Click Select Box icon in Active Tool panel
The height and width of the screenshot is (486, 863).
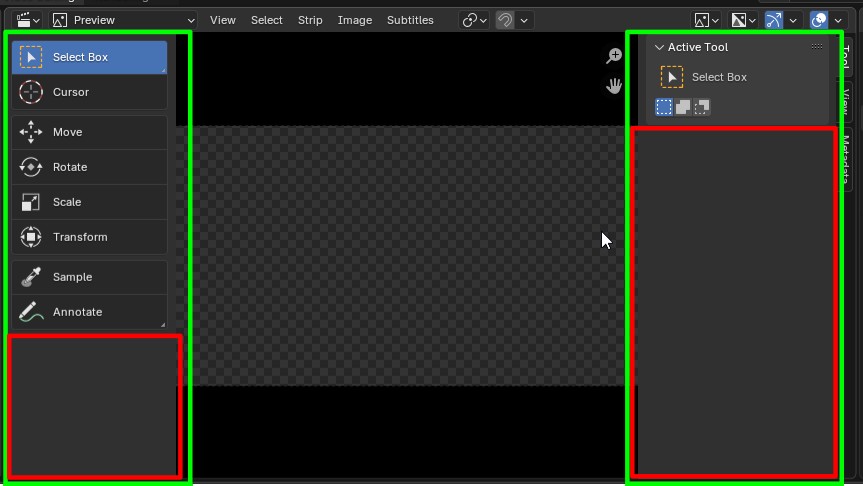(671, 77)
